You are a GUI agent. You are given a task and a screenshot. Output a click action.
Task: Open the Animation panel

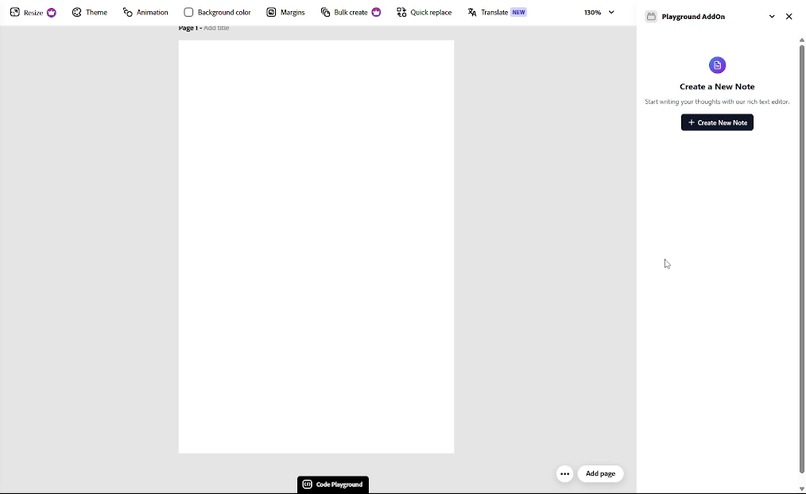point(145,12)
